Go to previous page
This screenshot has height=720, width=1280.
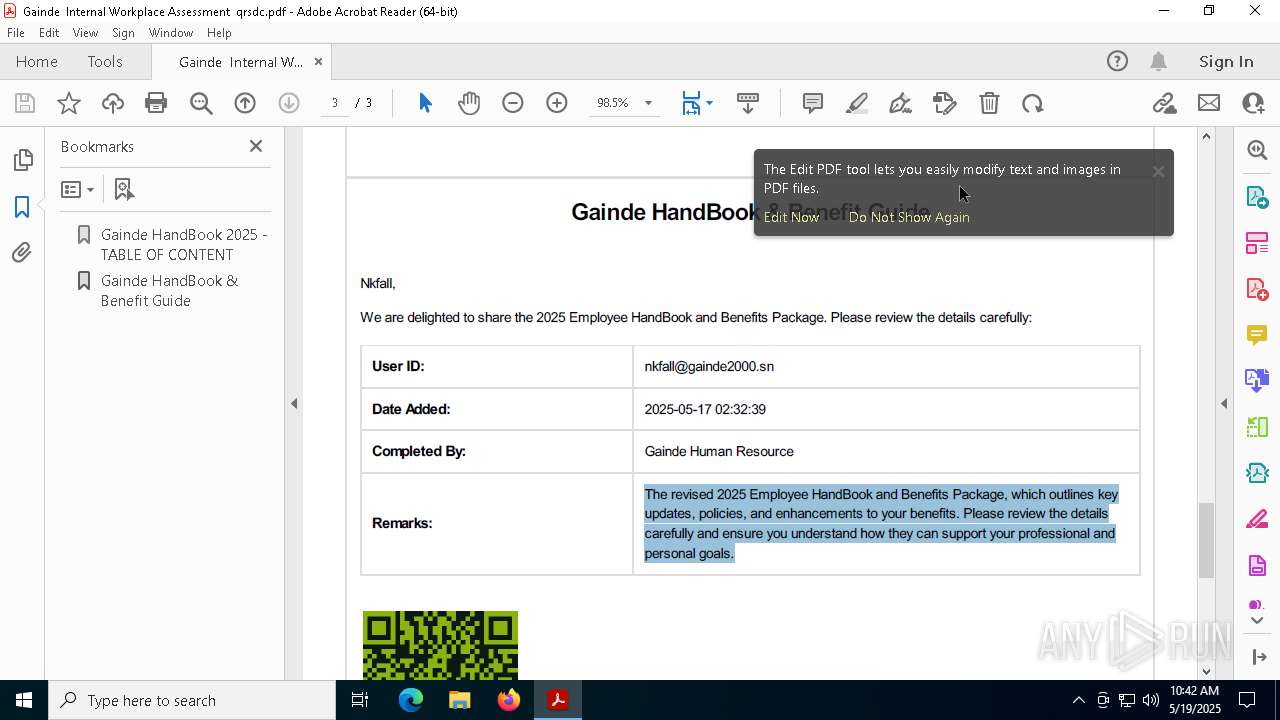[x=245, y=103]
